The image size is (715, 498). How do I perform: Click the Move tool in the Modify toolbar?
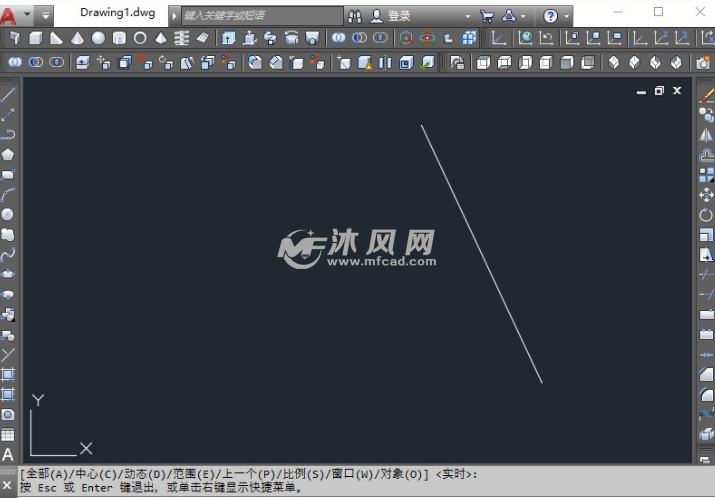click(706, 195)
